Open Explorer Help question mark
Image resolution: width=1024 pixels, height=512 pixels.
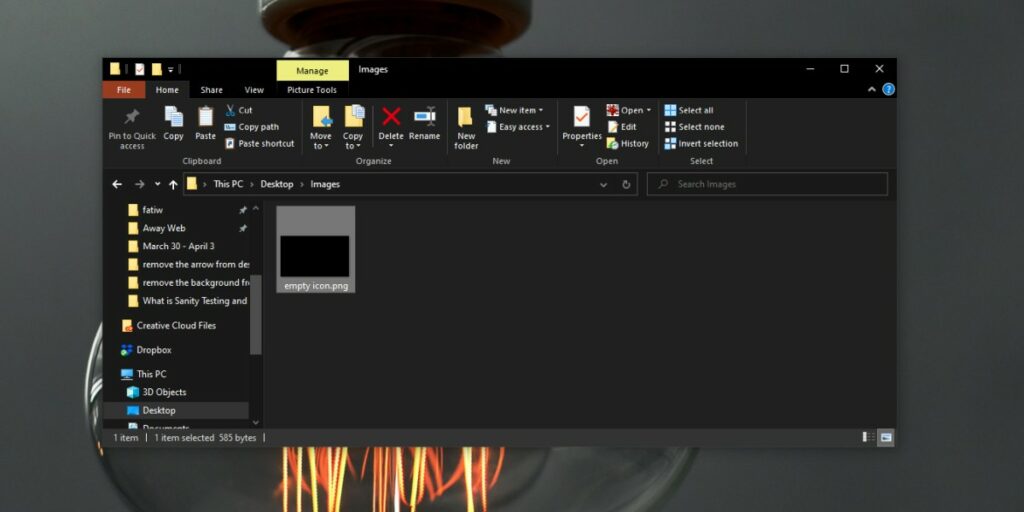[888, 89]
